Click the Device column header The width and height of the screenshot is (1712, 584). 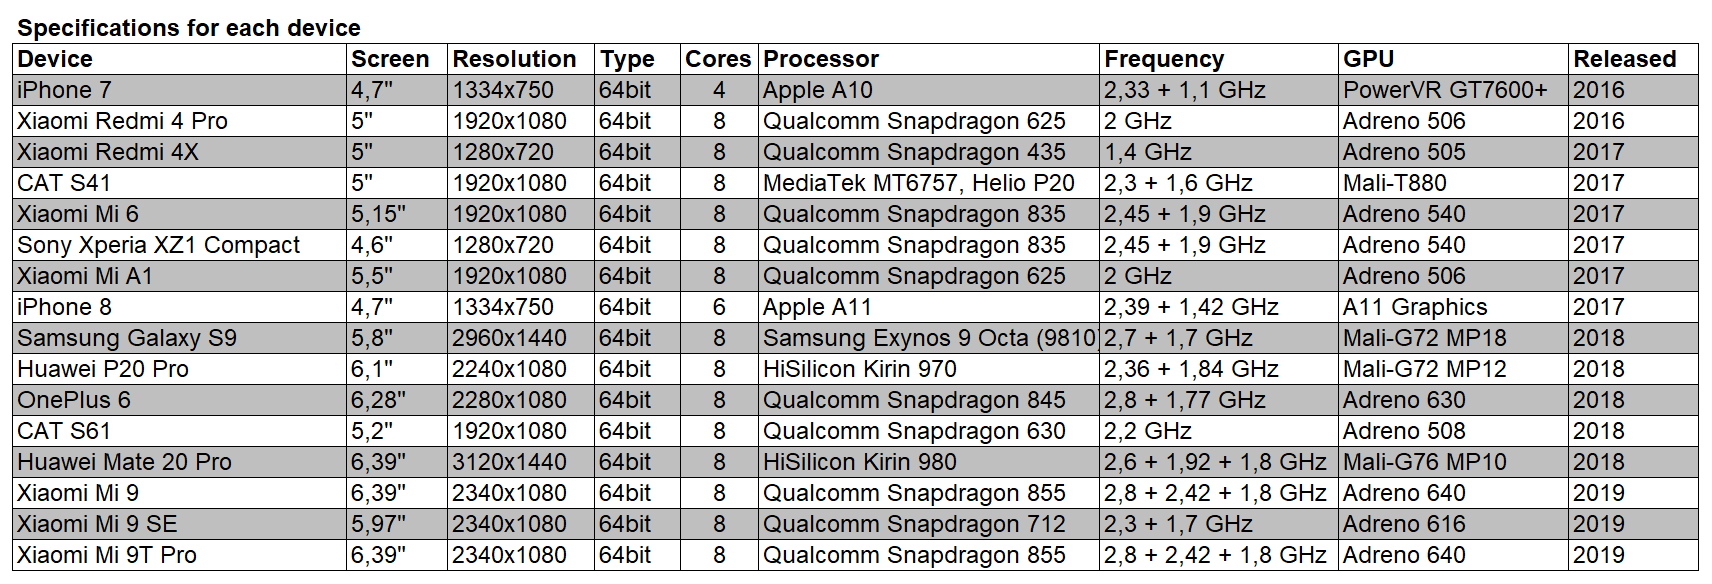pyautogui.click(x=55, y=59)
